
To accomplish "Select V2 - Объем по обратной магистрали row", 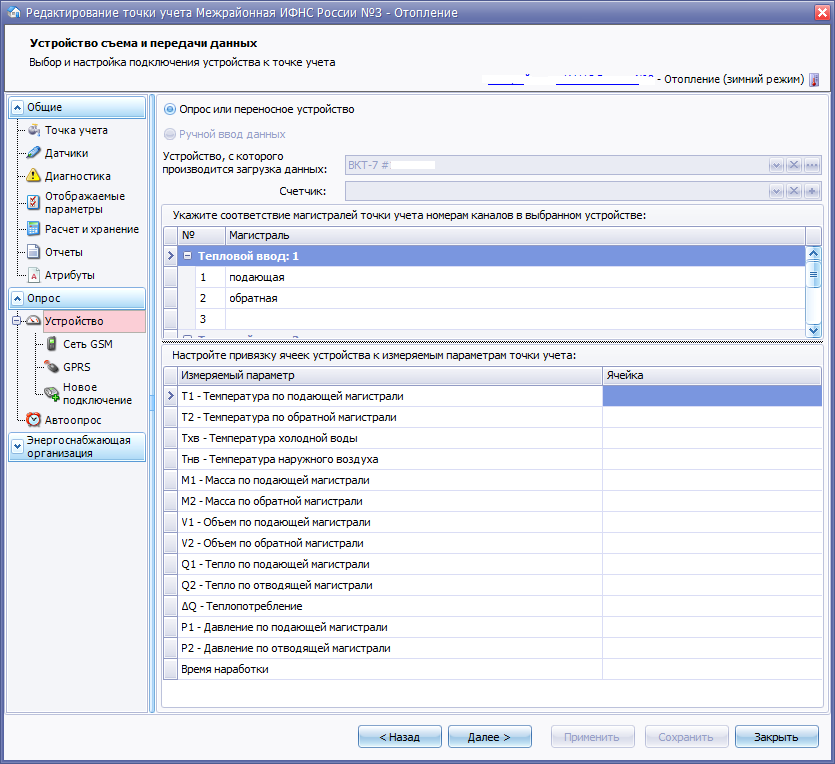I will coord(493,543).
